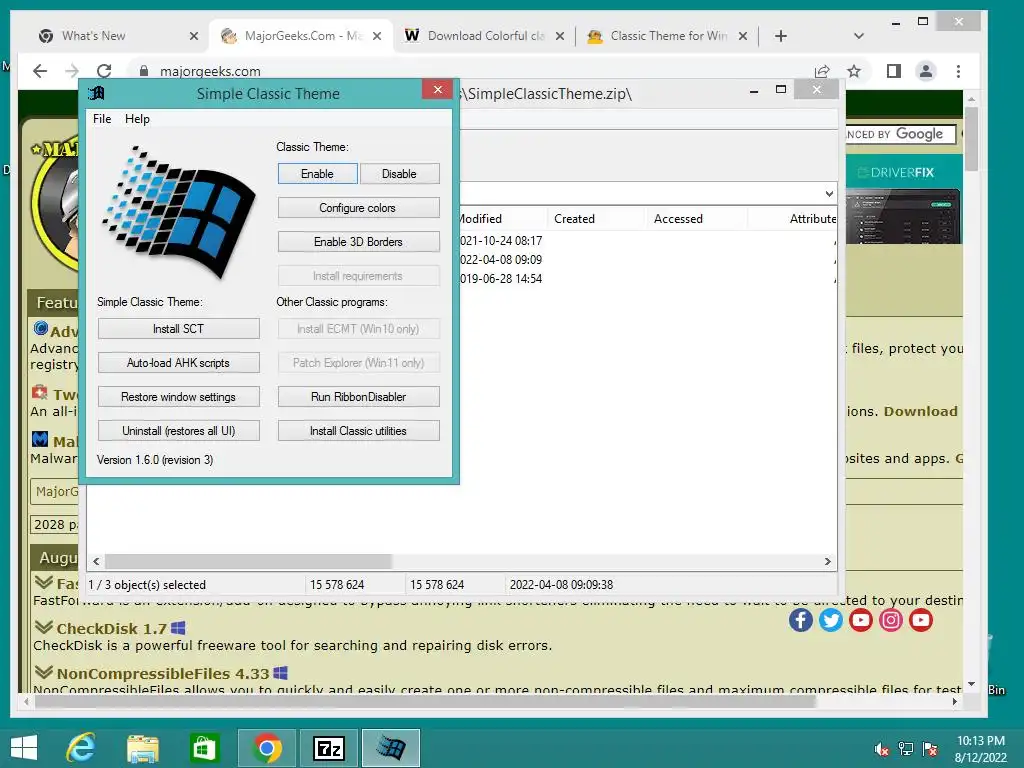The image size is (1024, 768).
Task: Click the share page icon
Action: coord(822,71)
